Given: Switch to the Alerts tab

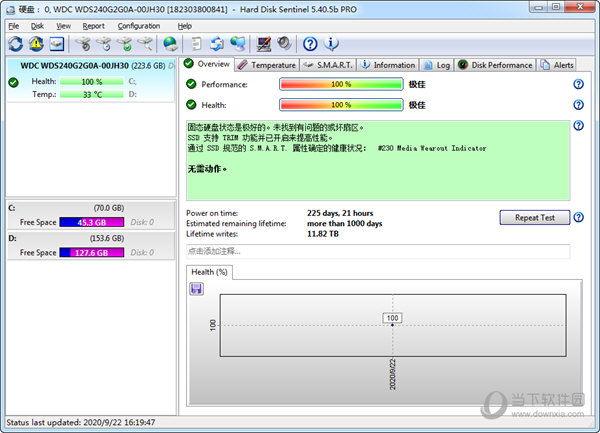Looking at the screenshot, I should pos(556,65).
